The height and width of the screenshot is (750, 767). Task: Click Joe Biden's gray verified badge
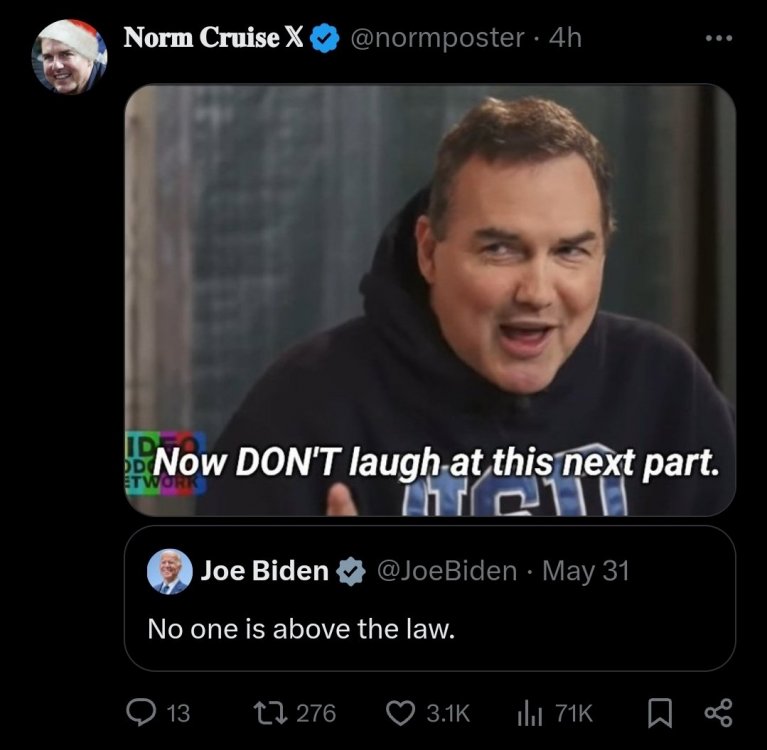(349, 571)
